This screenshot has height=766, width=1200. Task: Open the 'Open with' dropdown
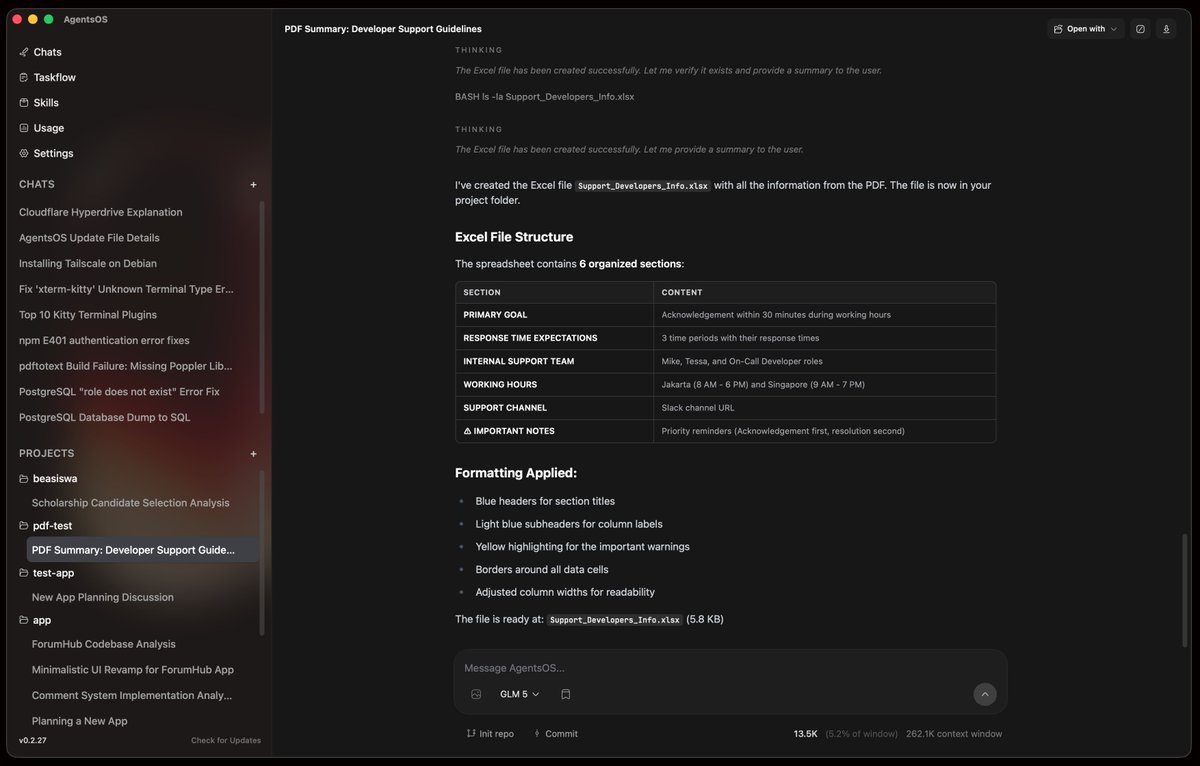pyautogui.click(x=1085, y=29)
